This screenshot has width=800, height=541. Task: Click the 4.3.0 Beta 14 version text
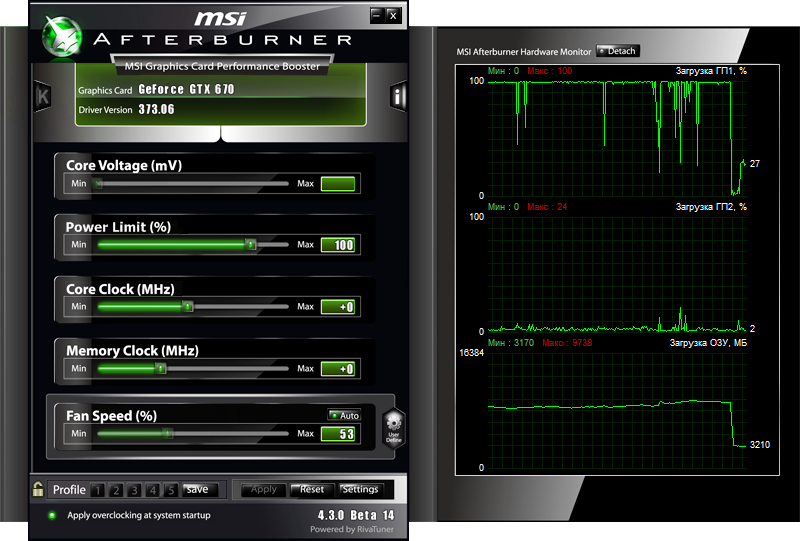[356, 515]
